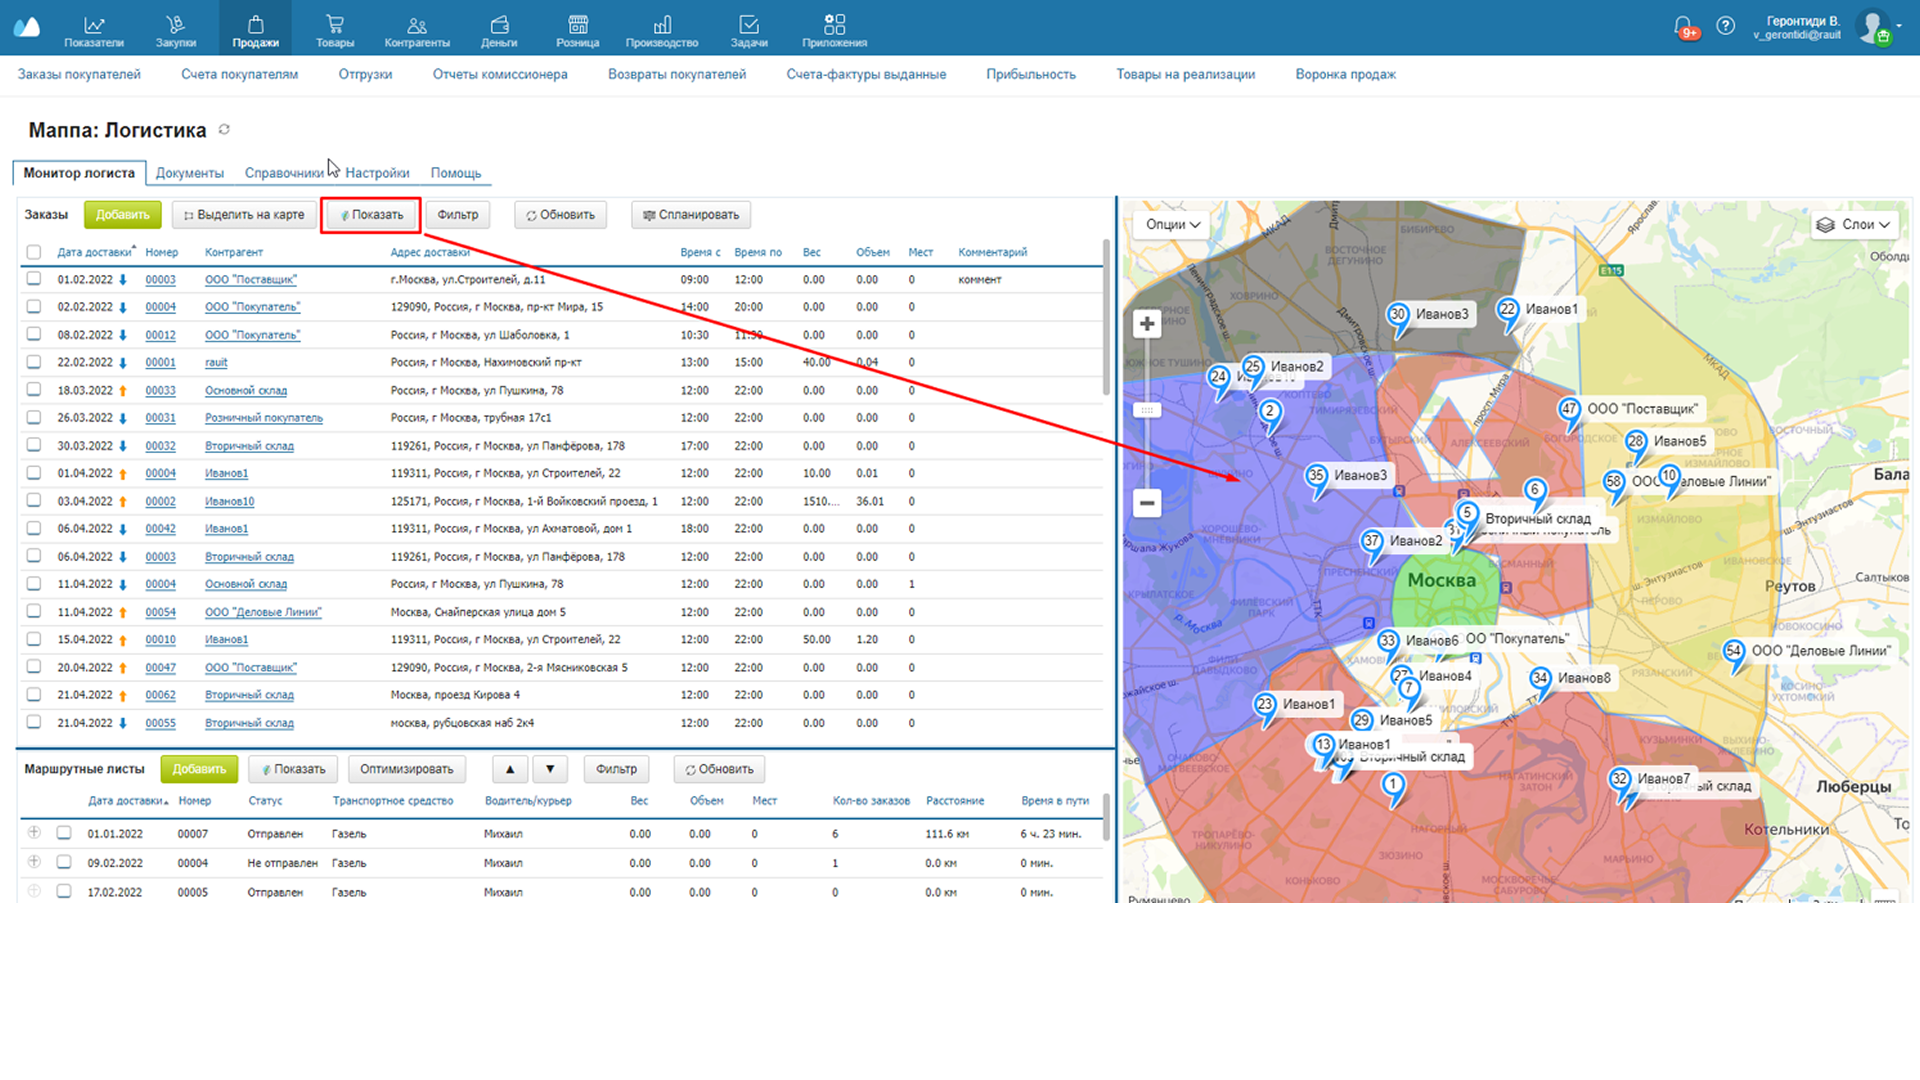Check the order 00012 row checkbox
The width and height of the screenshot is (1920, 1080).
pyautogui.click(x=34, y=335)
